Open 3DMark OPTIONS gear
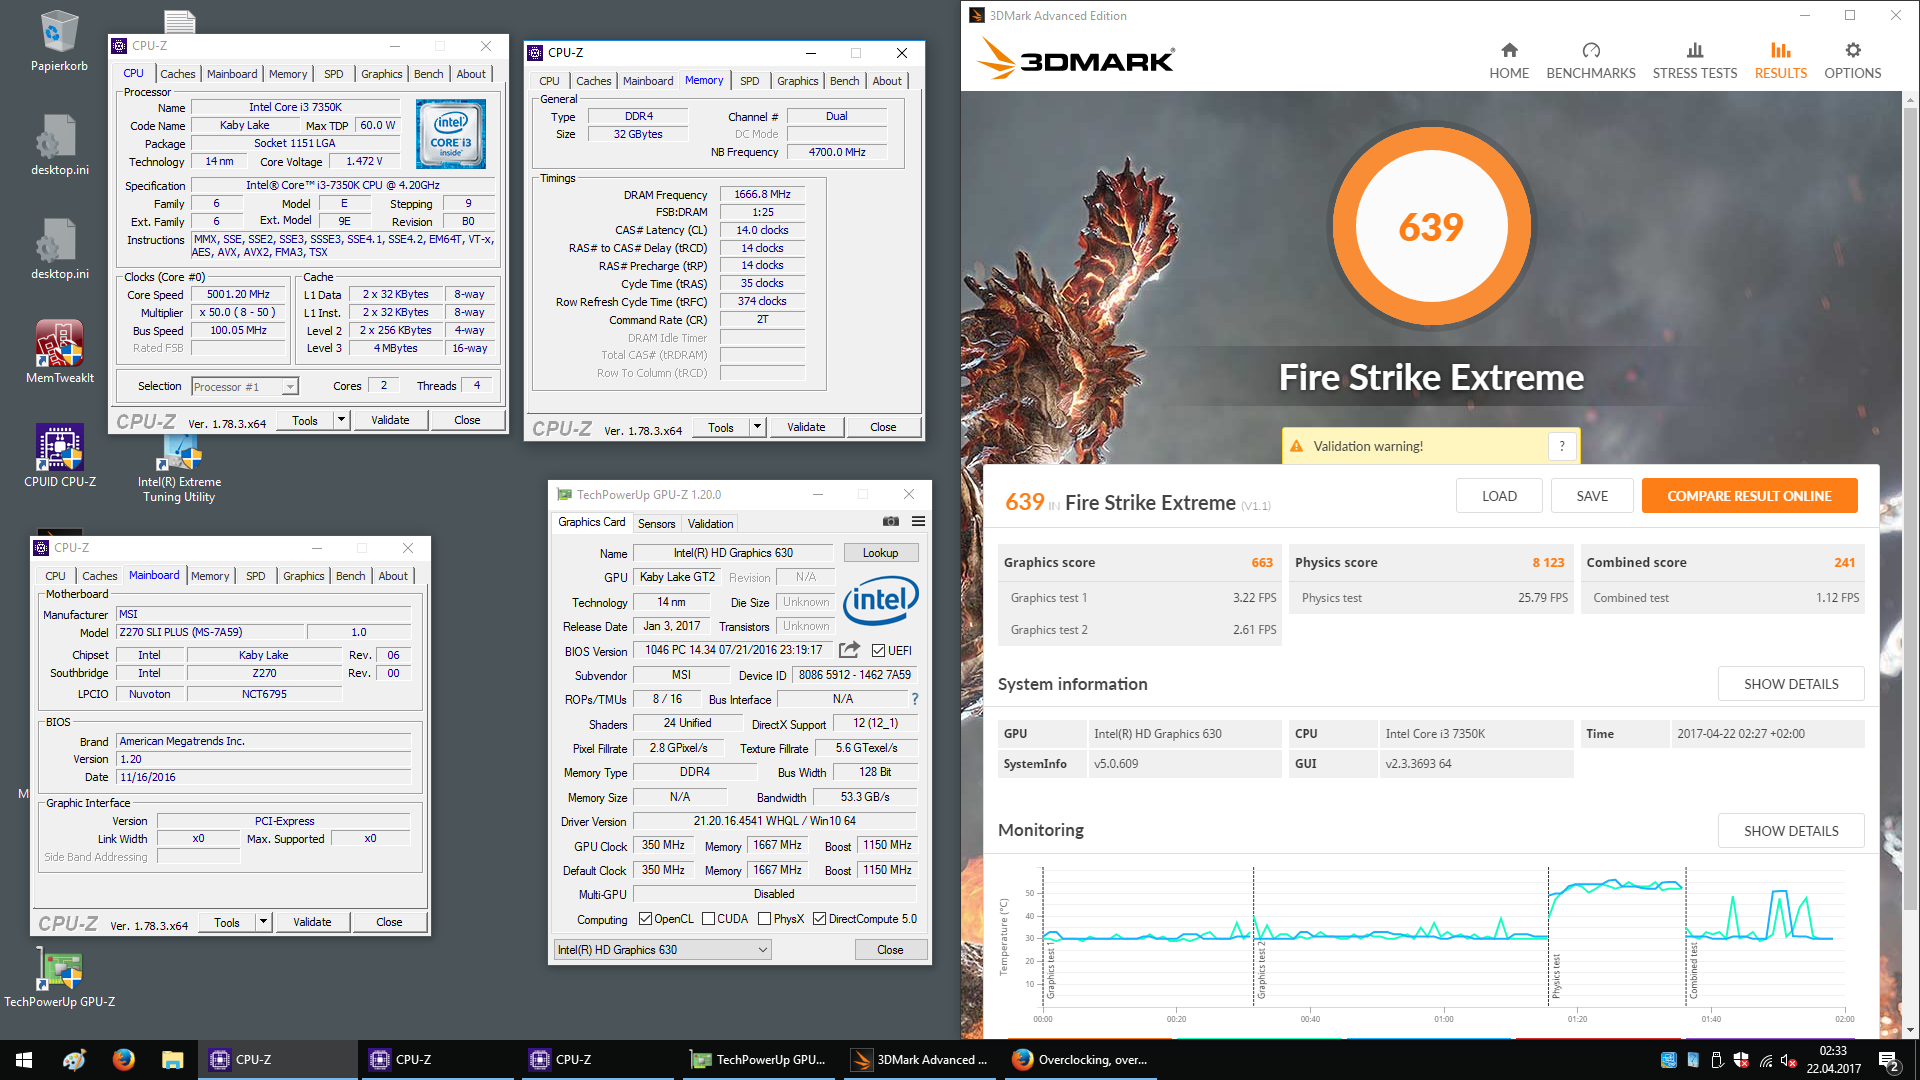The image size is (1920, 1080). tap(1853, 60)
